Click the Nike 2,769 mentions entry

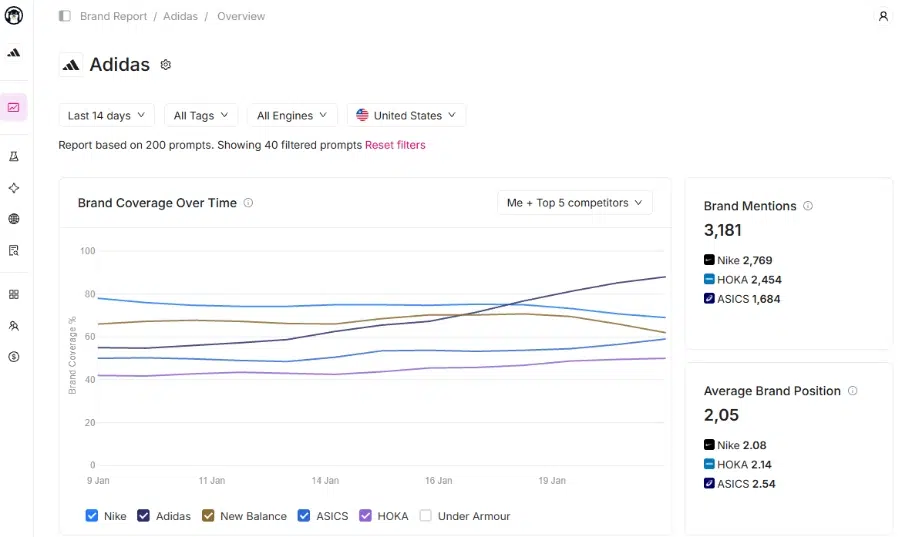(738, 260)
